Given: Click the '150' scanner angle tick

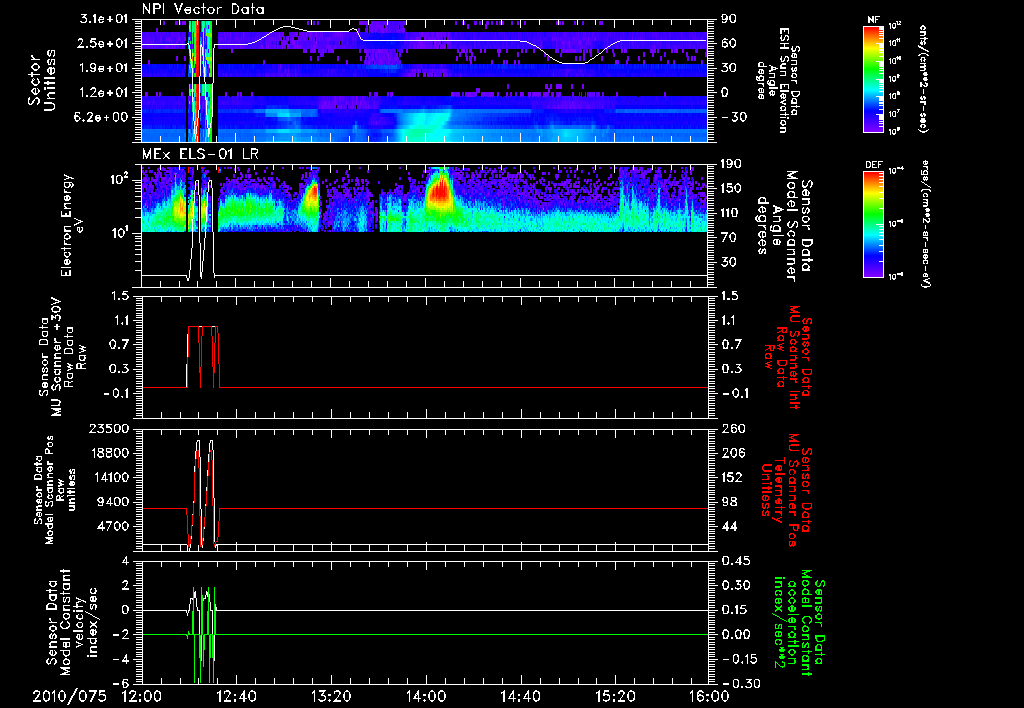Looking at the screenshot, I should 732,189.
